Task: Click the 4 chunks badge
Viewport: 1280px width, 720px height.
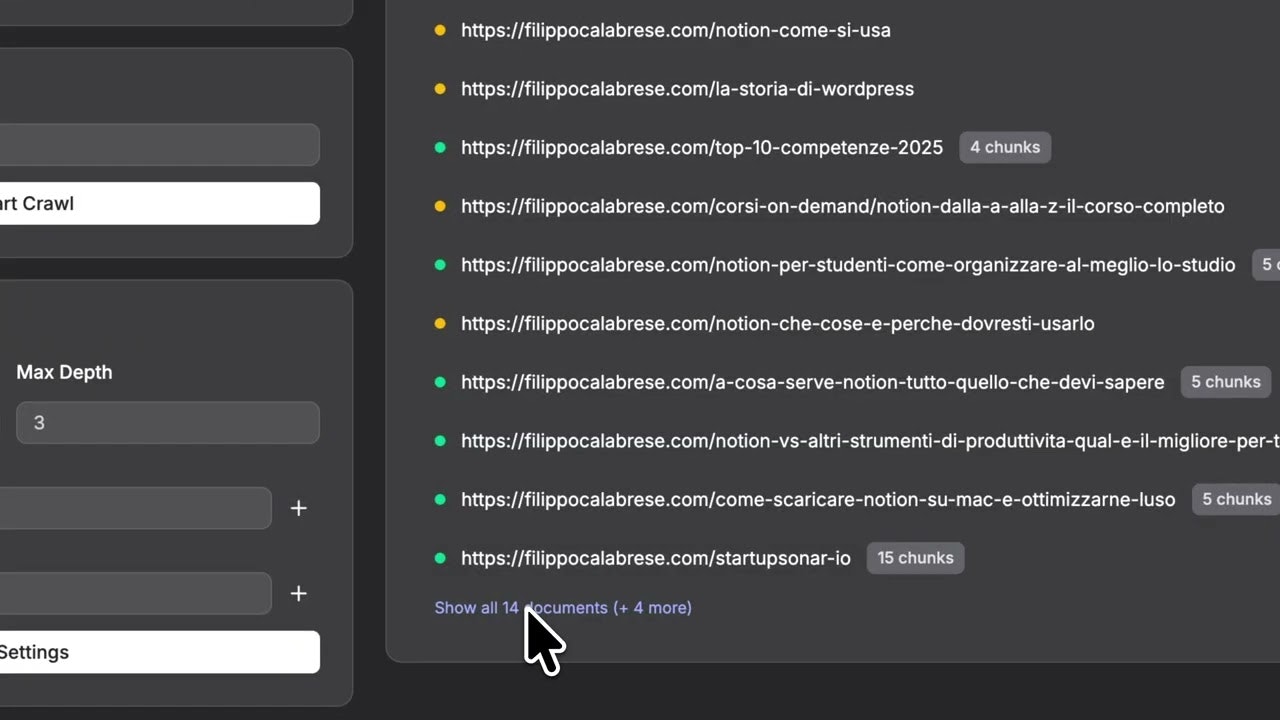Action: point(1005,147)
